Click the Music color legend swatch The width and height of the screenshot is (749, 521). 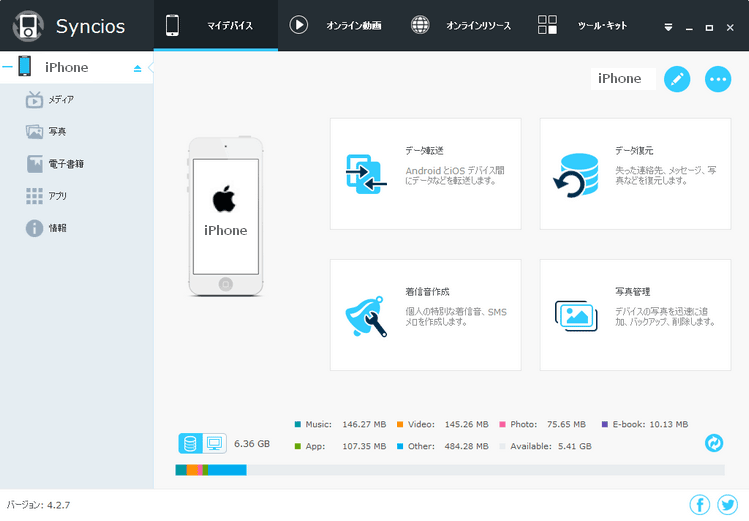click(298, 424)
